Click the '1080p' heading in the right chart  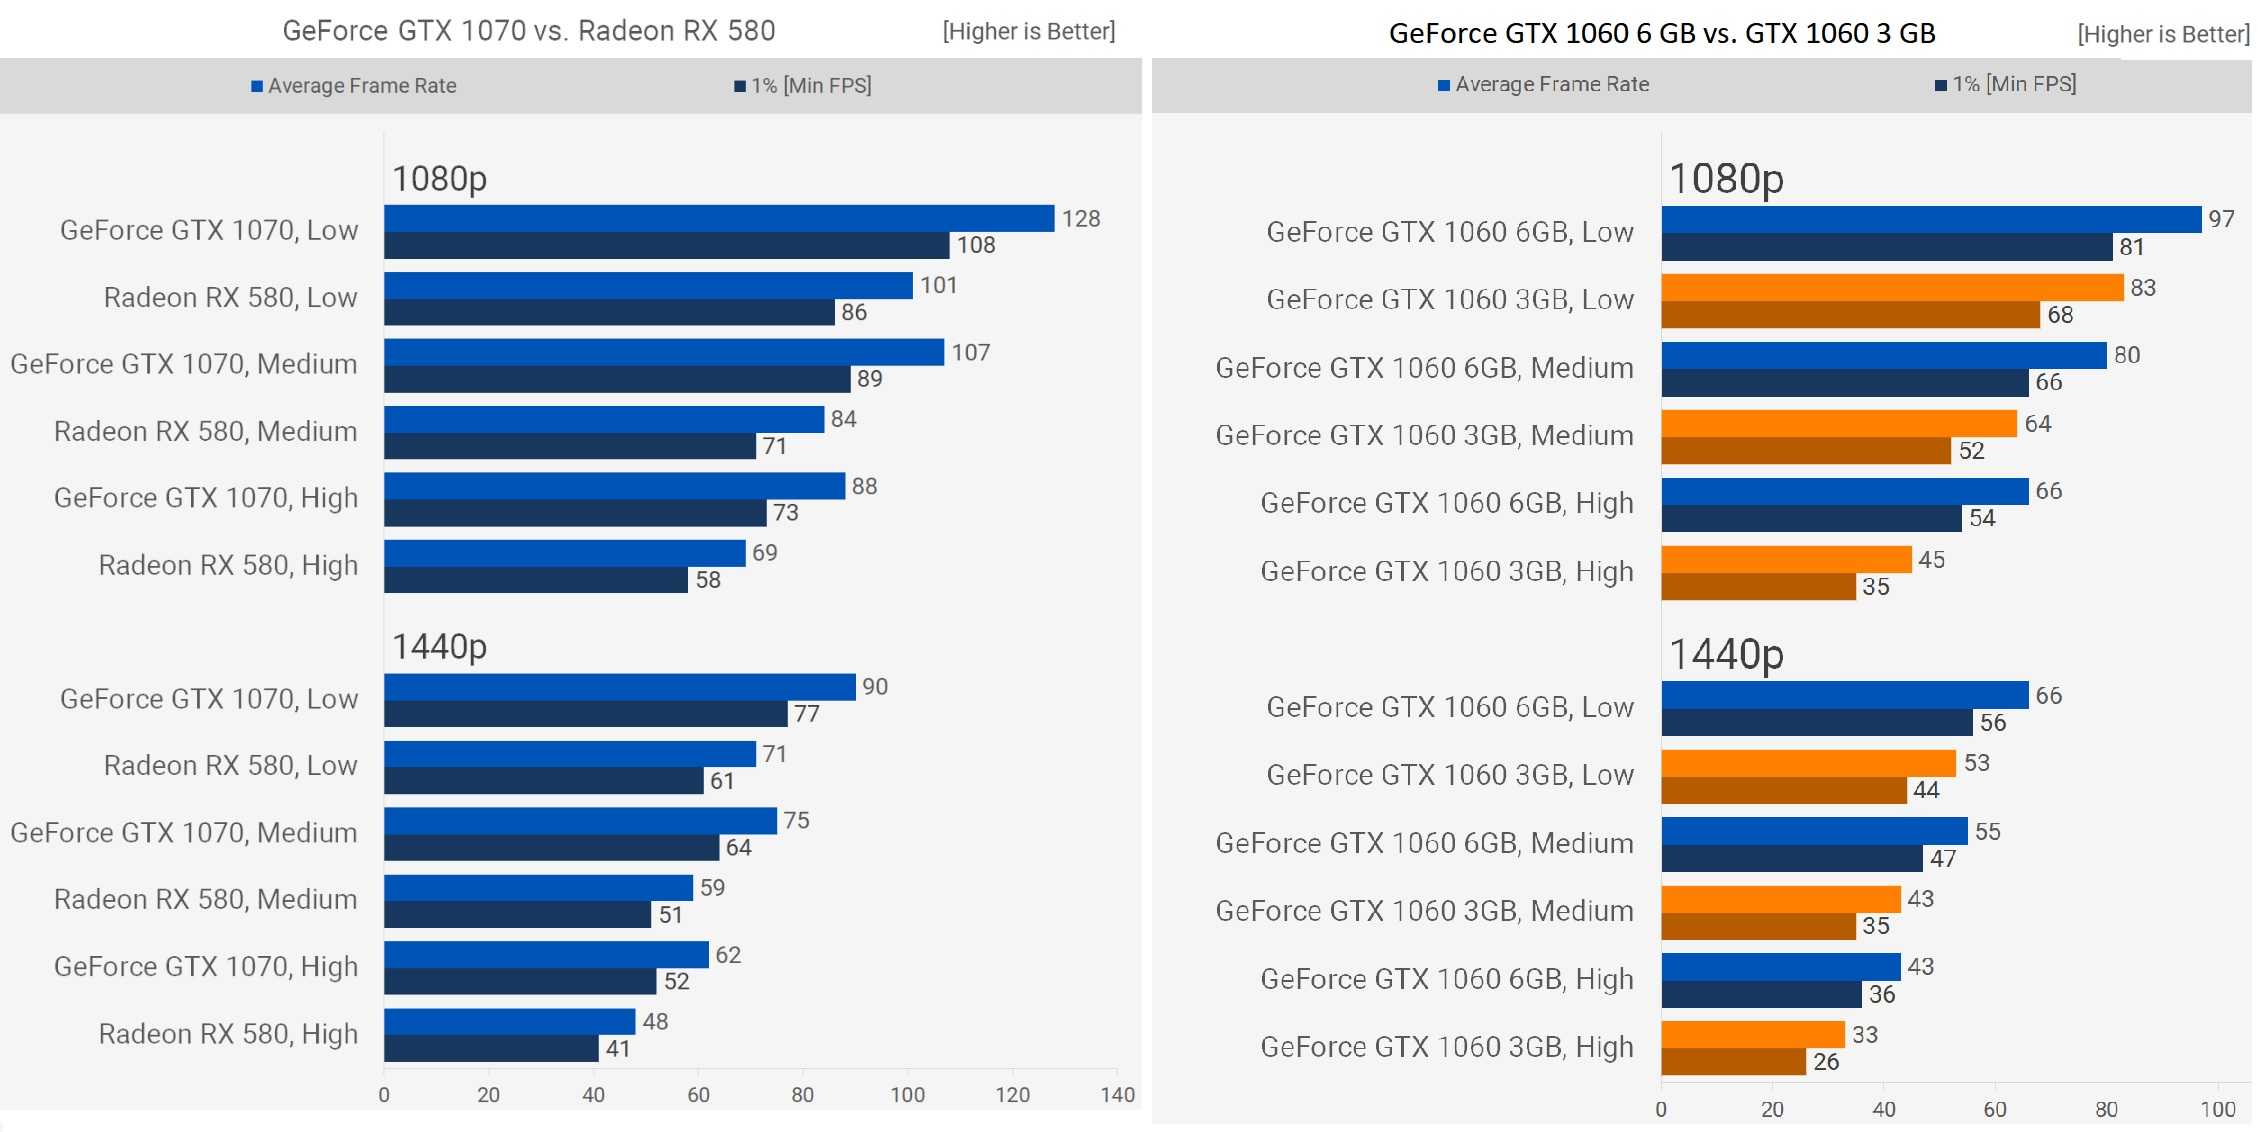click(x=1726, y=179)
